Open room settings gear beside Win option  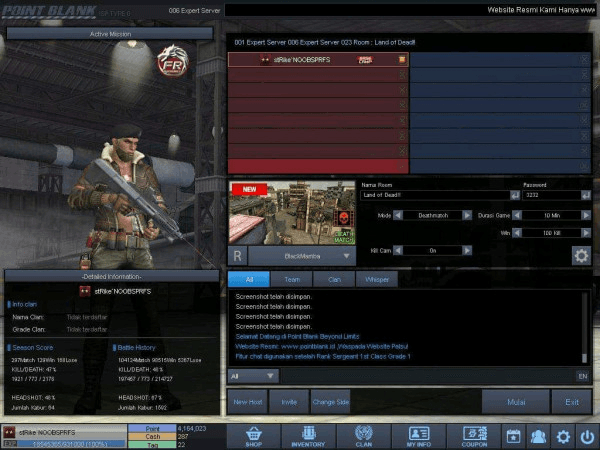(580, 255)
